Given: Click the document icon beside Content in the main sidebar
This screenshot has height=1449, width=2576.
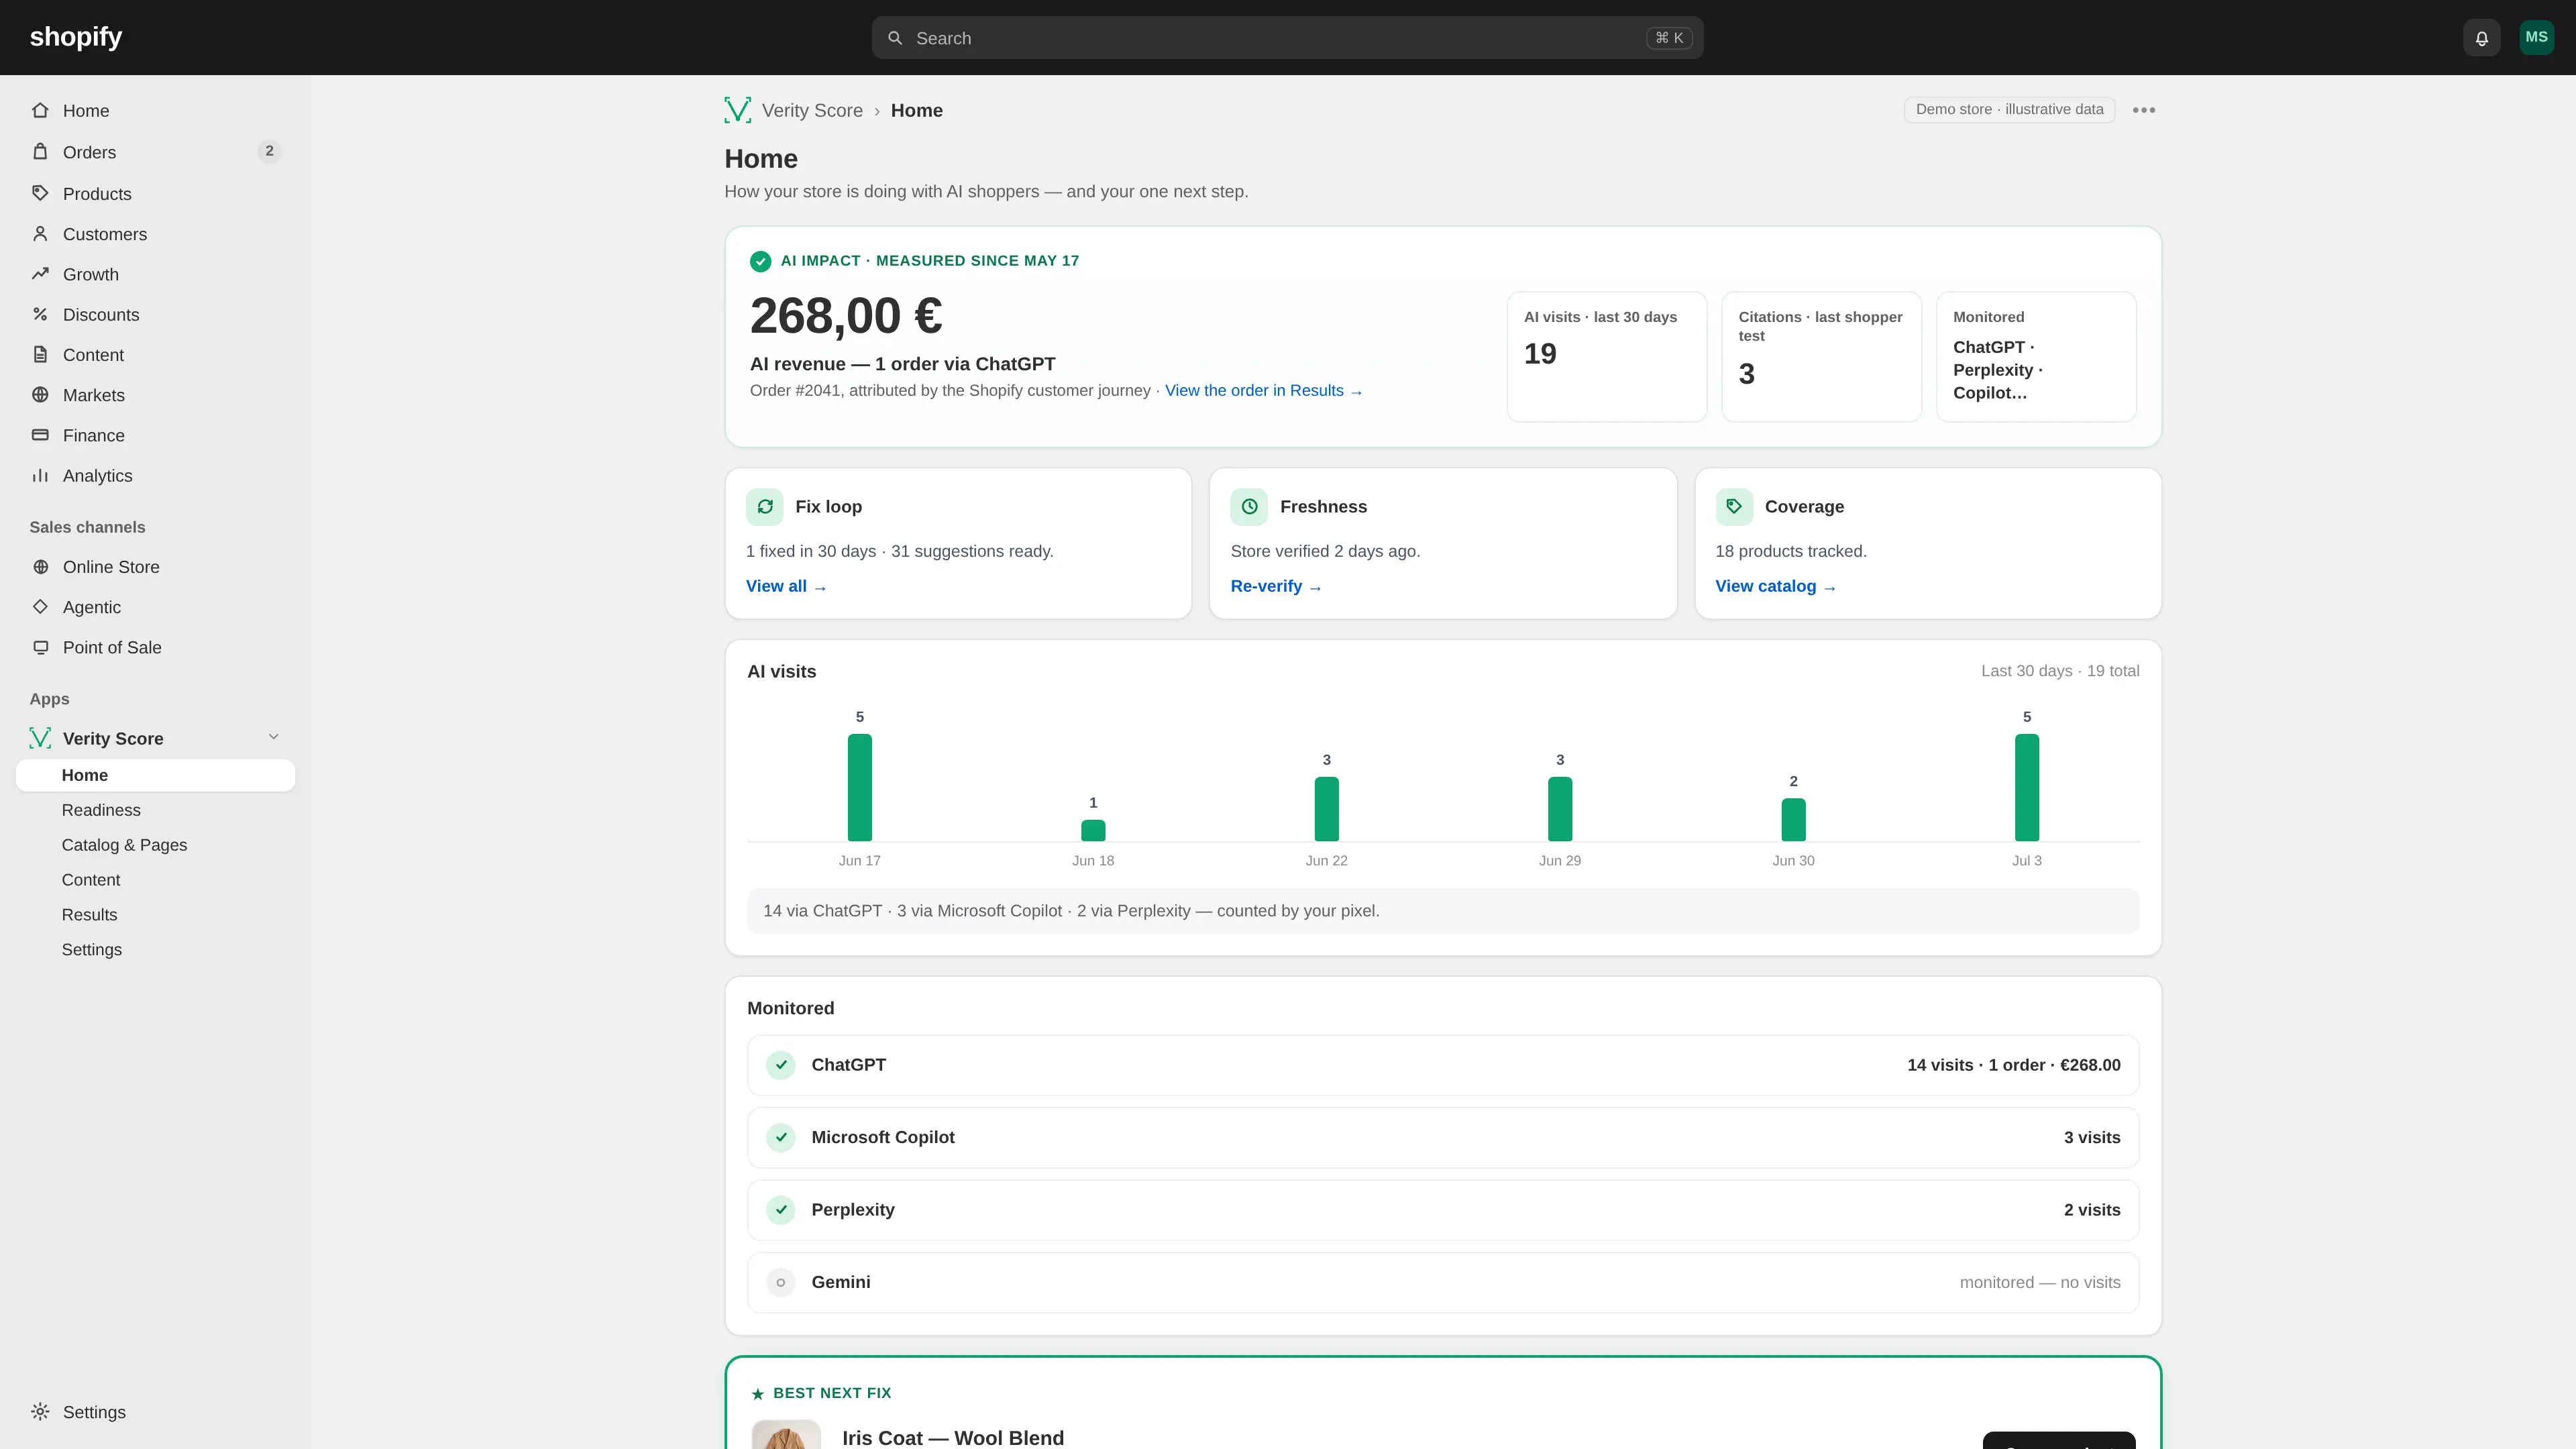Looking at the screenshot, I should coord(40,354).
